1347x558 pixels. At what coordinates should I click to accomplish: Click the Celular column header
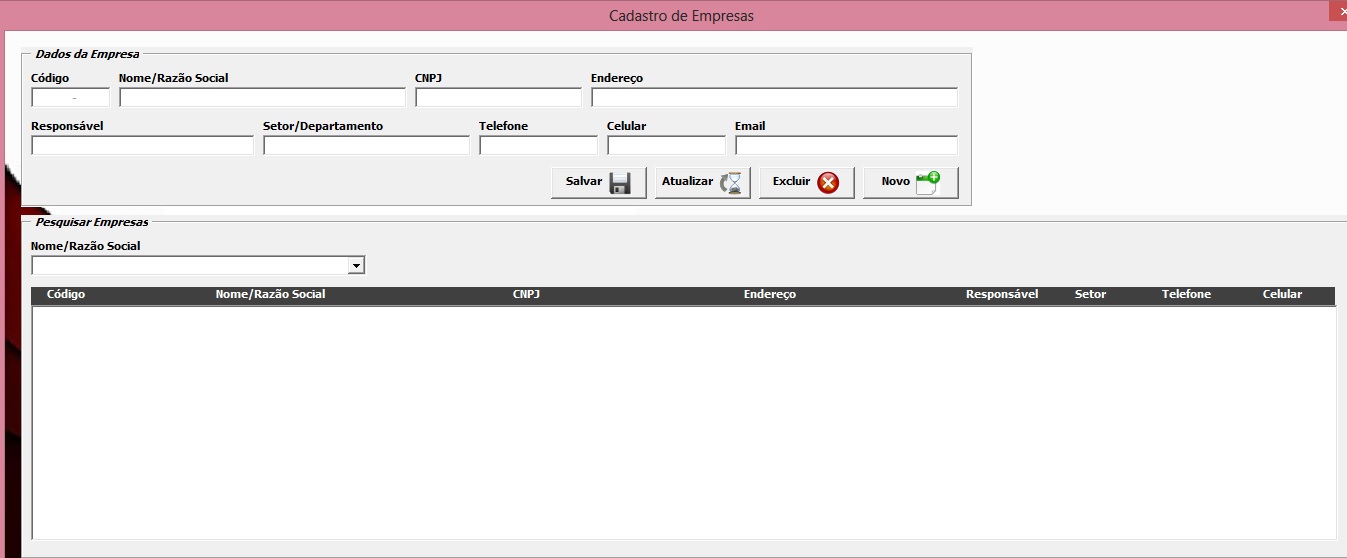1282,295
